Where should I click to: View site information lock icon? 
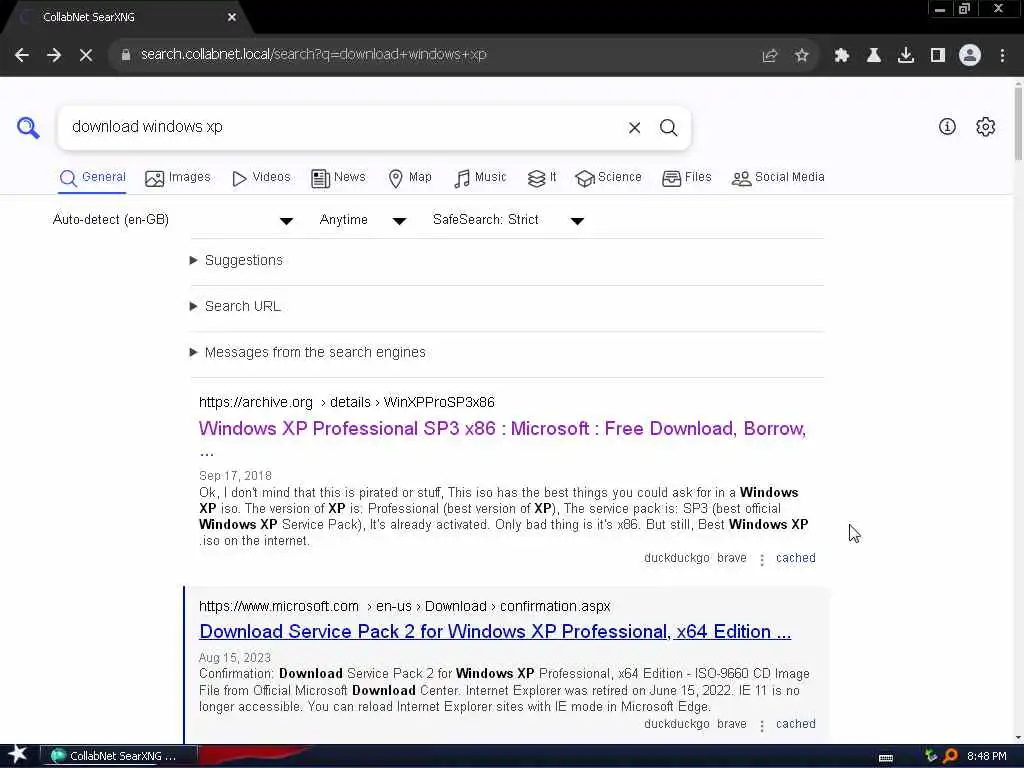click(x=126, y=55)
